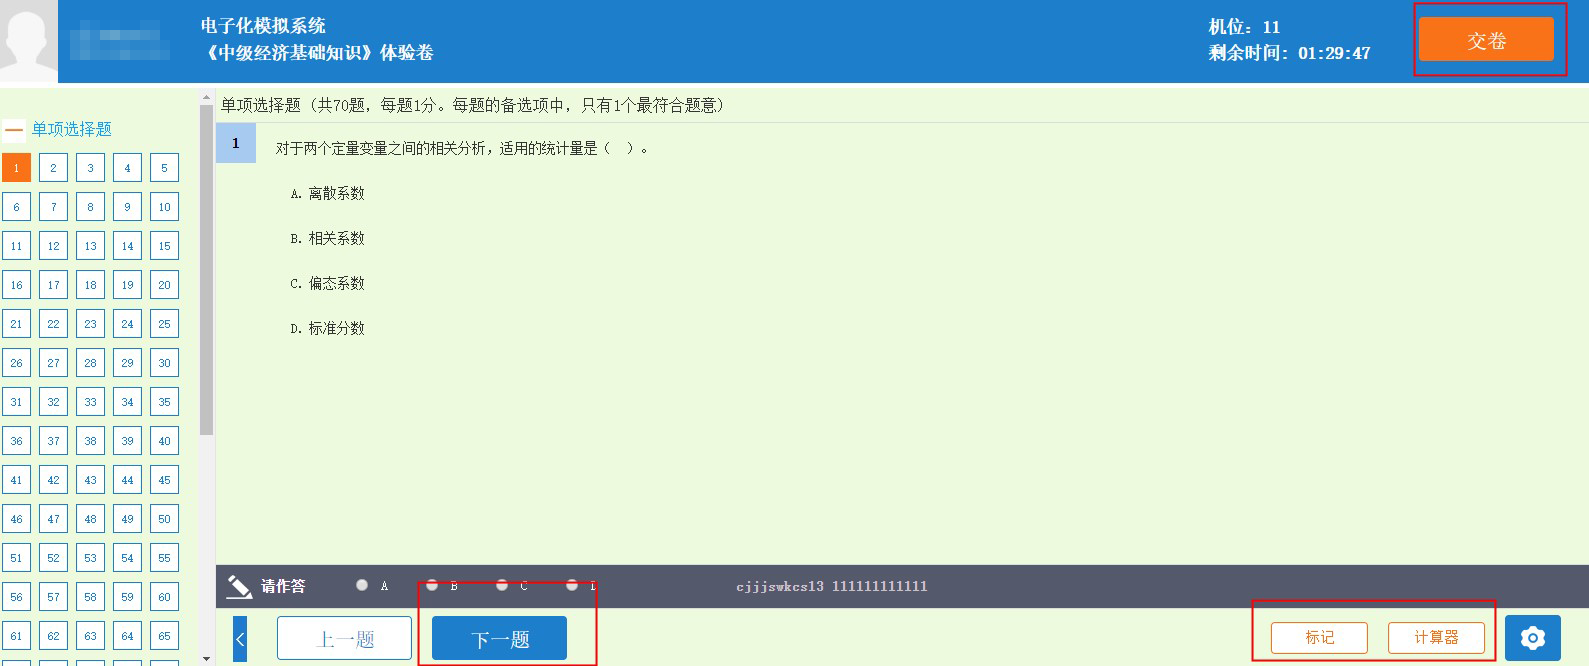1589x666 pixels.
Task: Jump to question 30
Action: (164, 363)
